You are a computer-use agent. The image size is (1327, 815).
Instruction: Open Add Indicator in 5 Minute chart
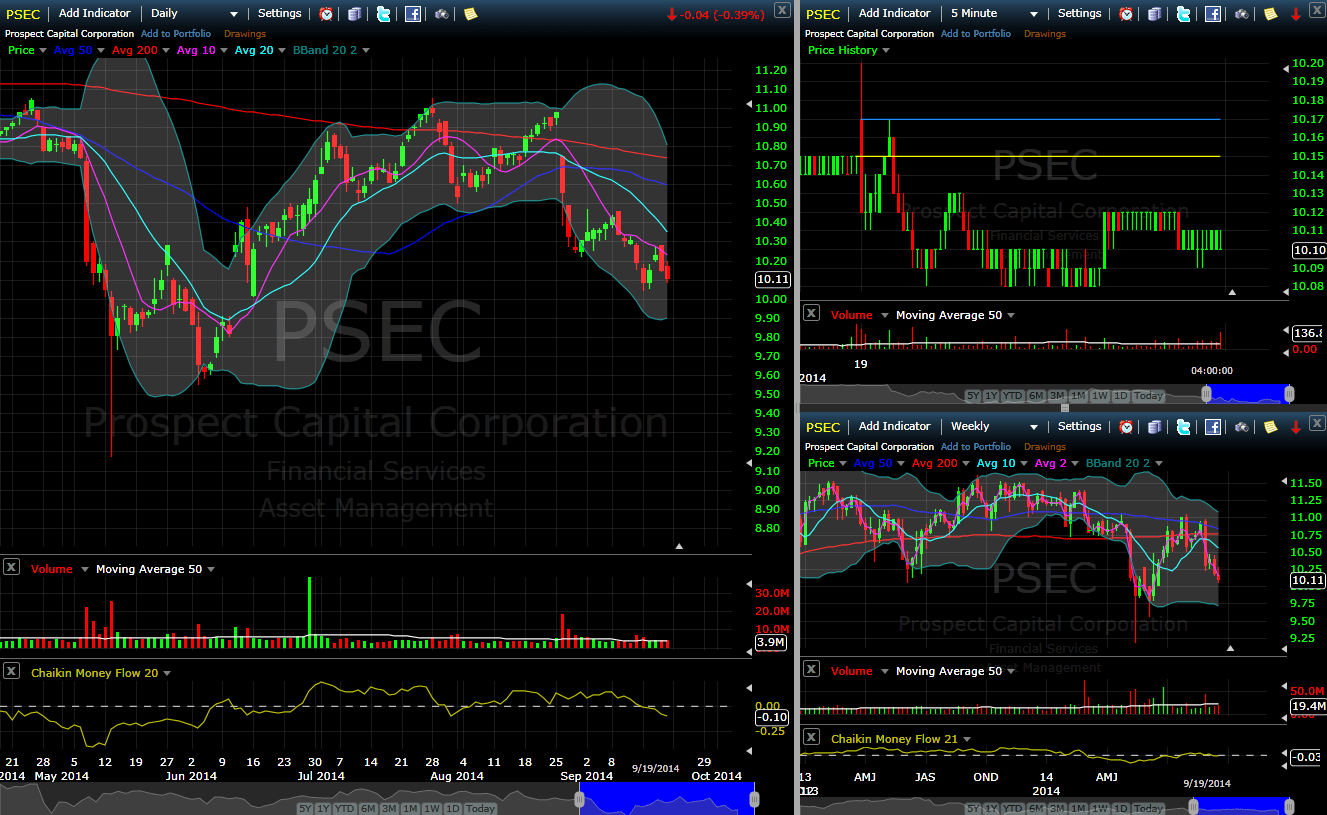click(895, 13)
